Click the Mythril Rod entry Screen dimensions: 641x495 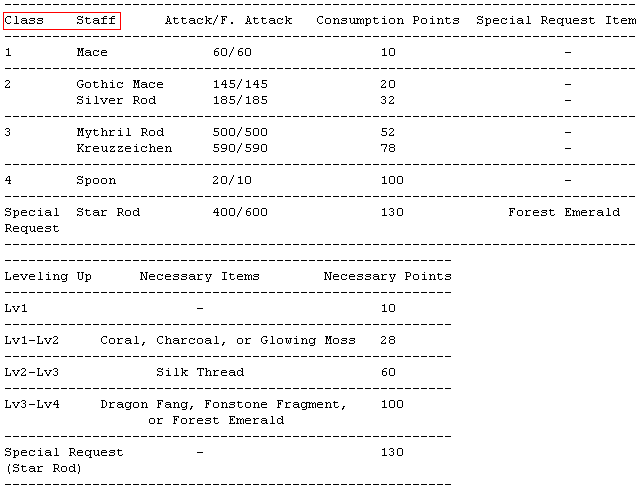tap(120, 132)
